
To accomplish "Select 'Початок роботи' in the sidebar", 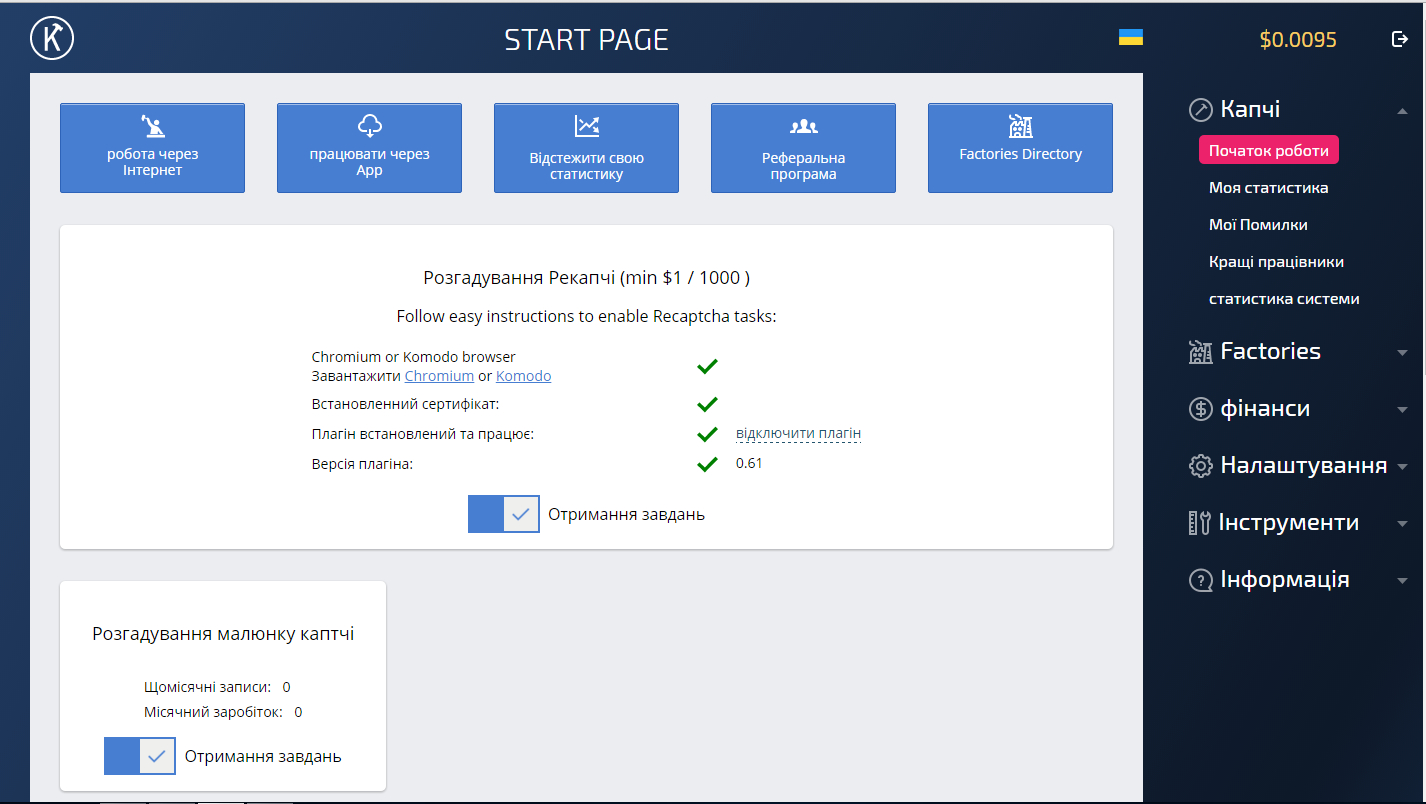I will click(x=1268, y=151).
